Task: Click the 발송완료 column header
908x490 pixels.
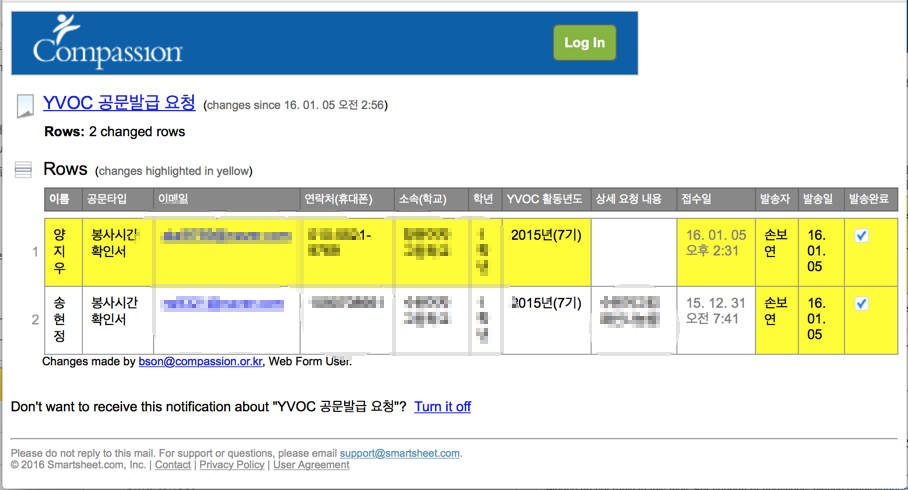Action: point(871,199)
